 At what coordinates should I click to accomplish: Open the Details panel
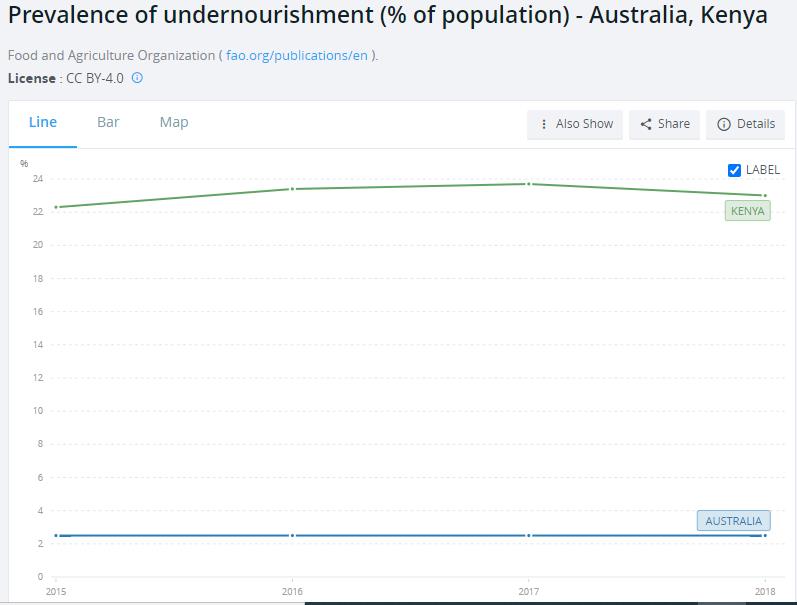coord(746,124)
